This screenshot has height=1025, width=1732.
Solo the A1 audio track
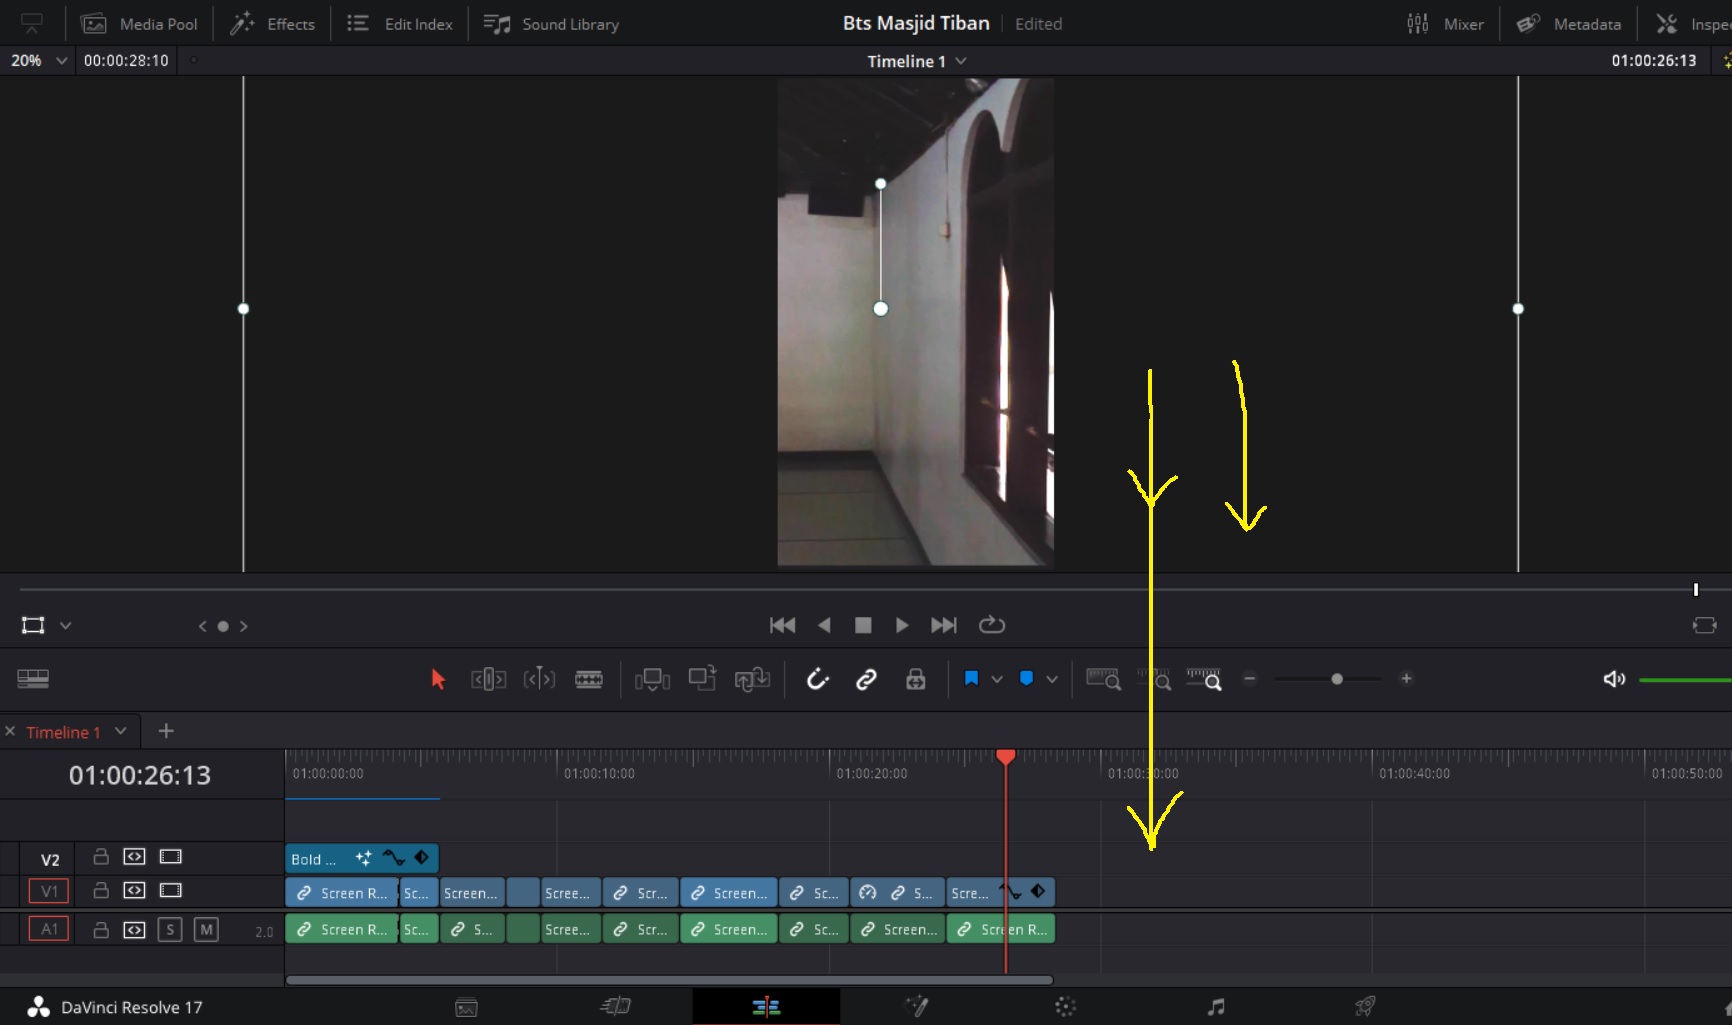170,930
